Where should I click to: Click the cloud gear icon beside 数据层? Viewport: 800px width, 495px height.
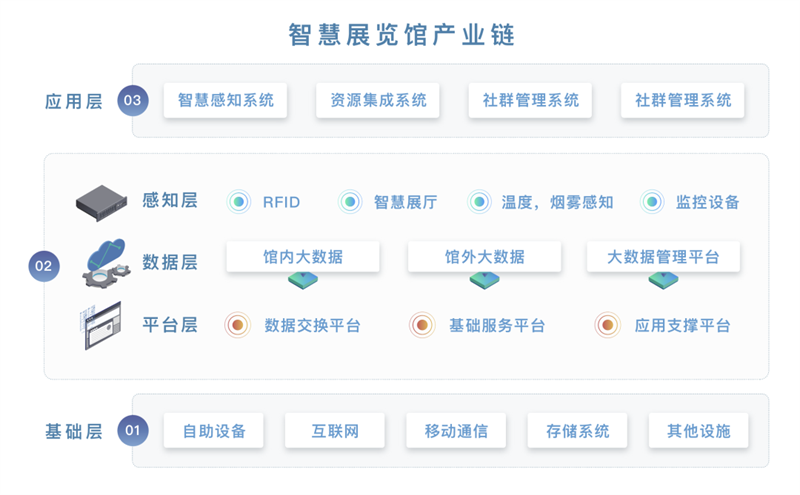(x=102, y=262)
